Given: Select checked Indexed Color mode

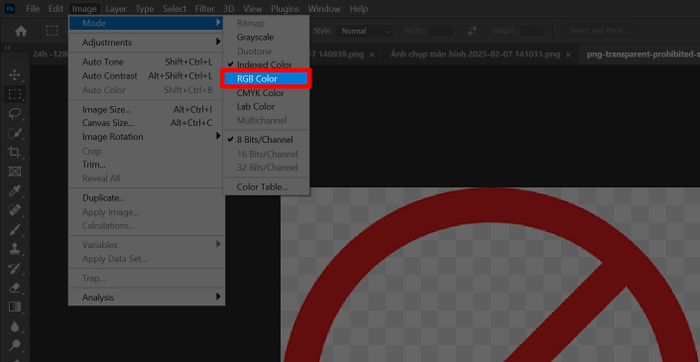Looking at the screenshot, I should click(266, 65).
